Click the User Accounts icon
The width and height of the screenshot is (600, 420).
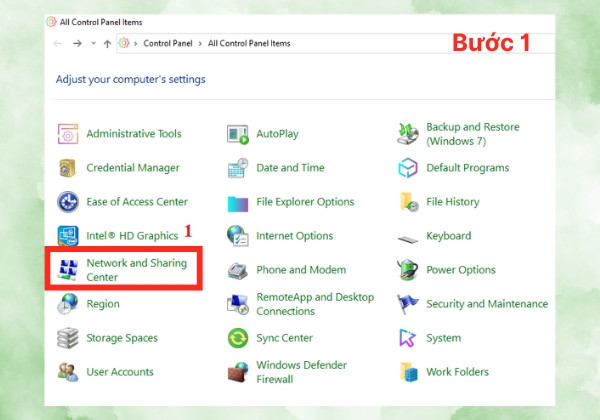tap(68, 372)
